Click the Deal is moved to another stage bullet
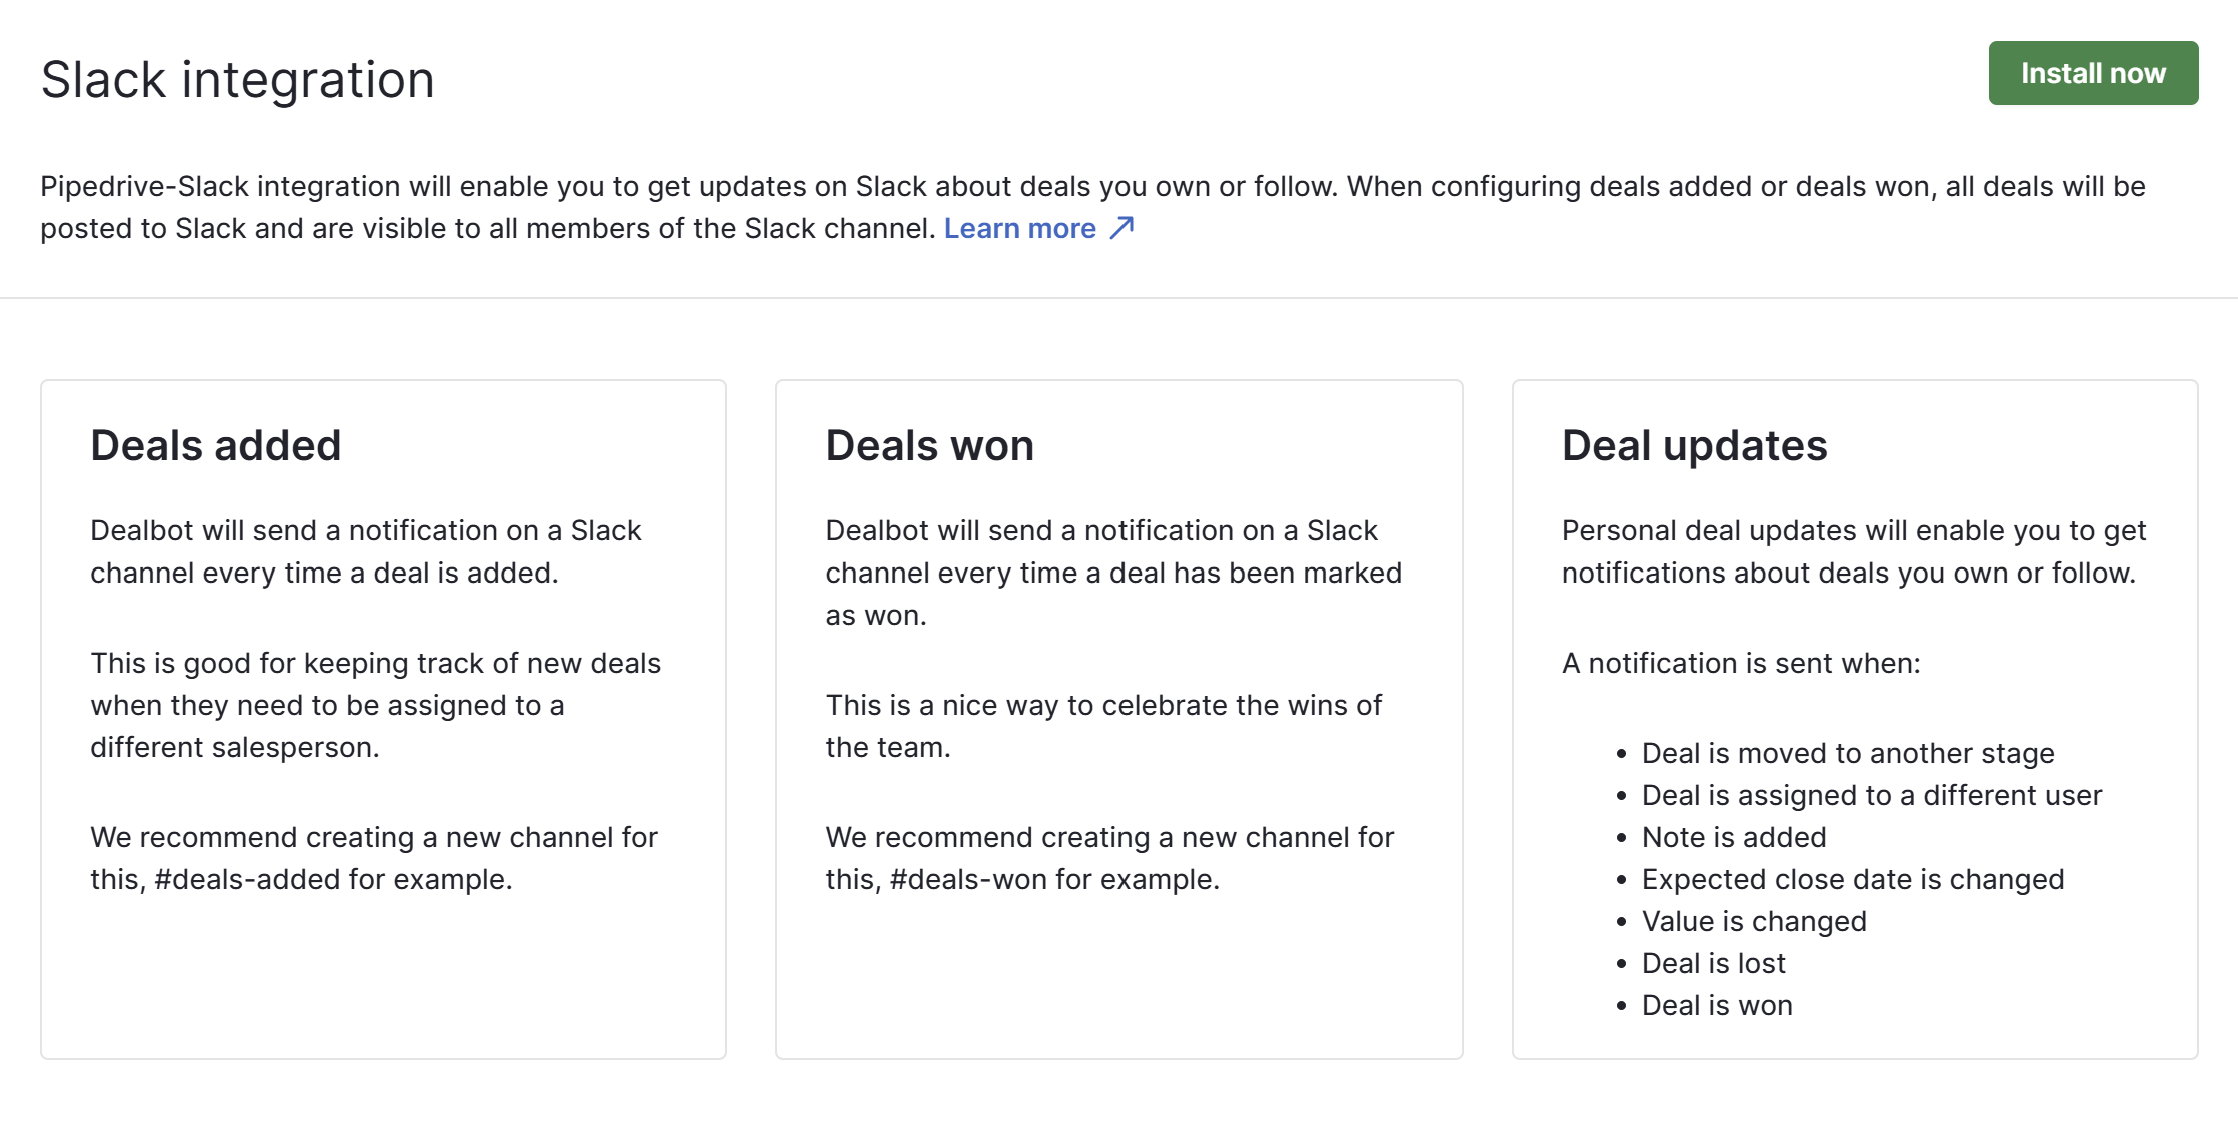 [x=1848, y=753]
